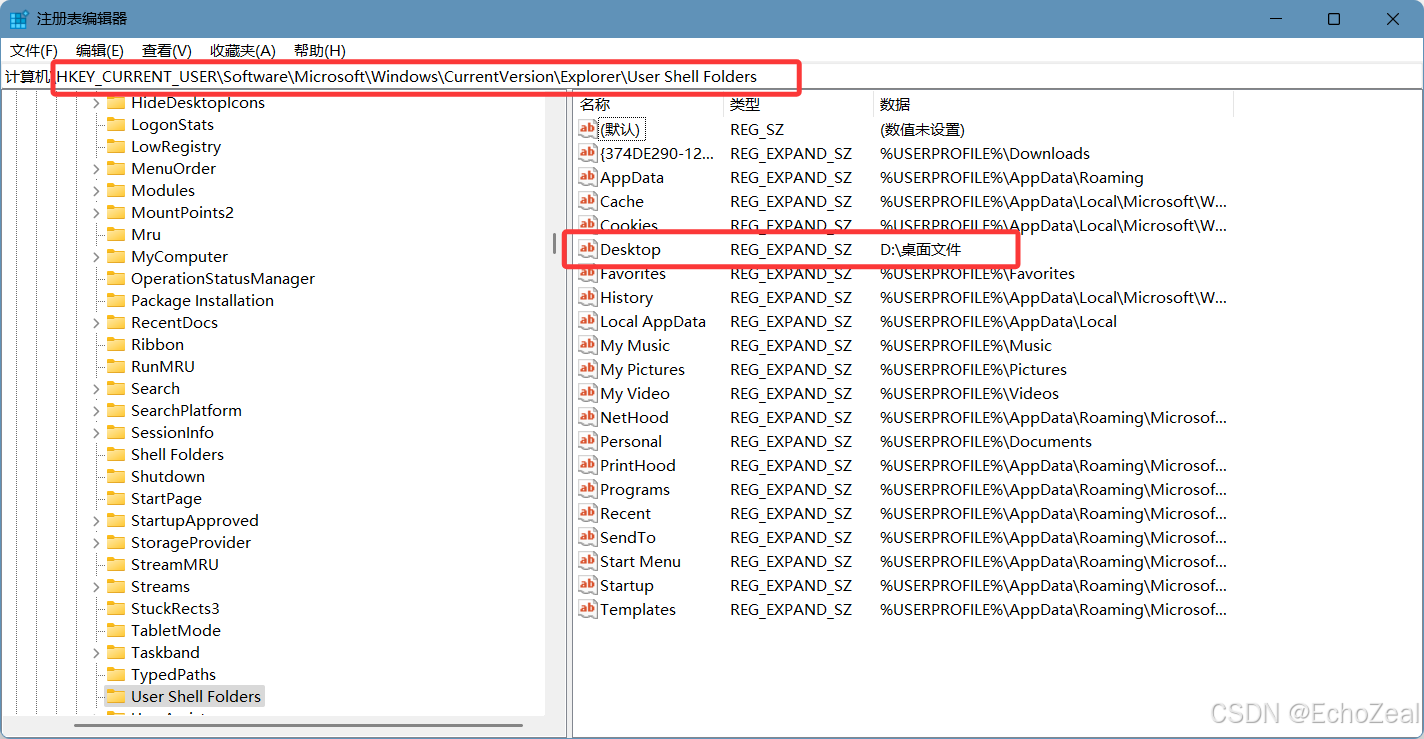Image resolution: width=1424 pixels, height=739 pixels.
Task: Select the PrintHood value name
Action: tap(638, 465)
